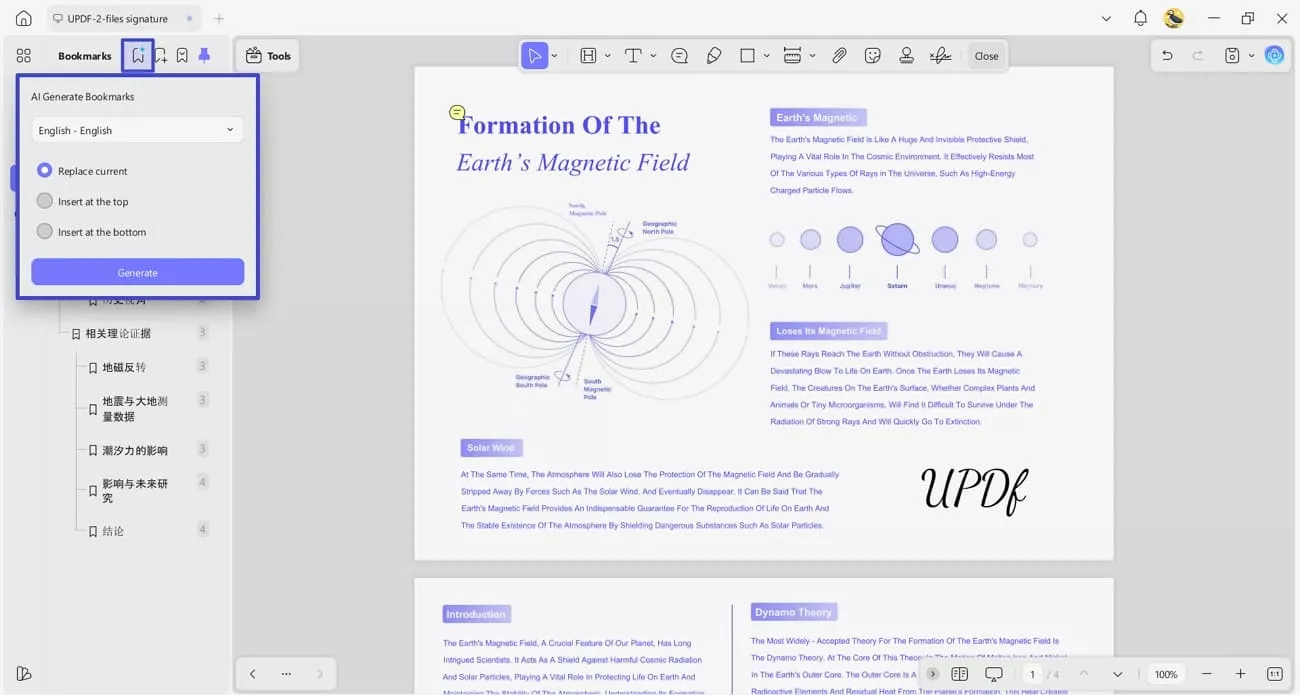Open cursor tool dropdown arrow

[x=554, y=56]
